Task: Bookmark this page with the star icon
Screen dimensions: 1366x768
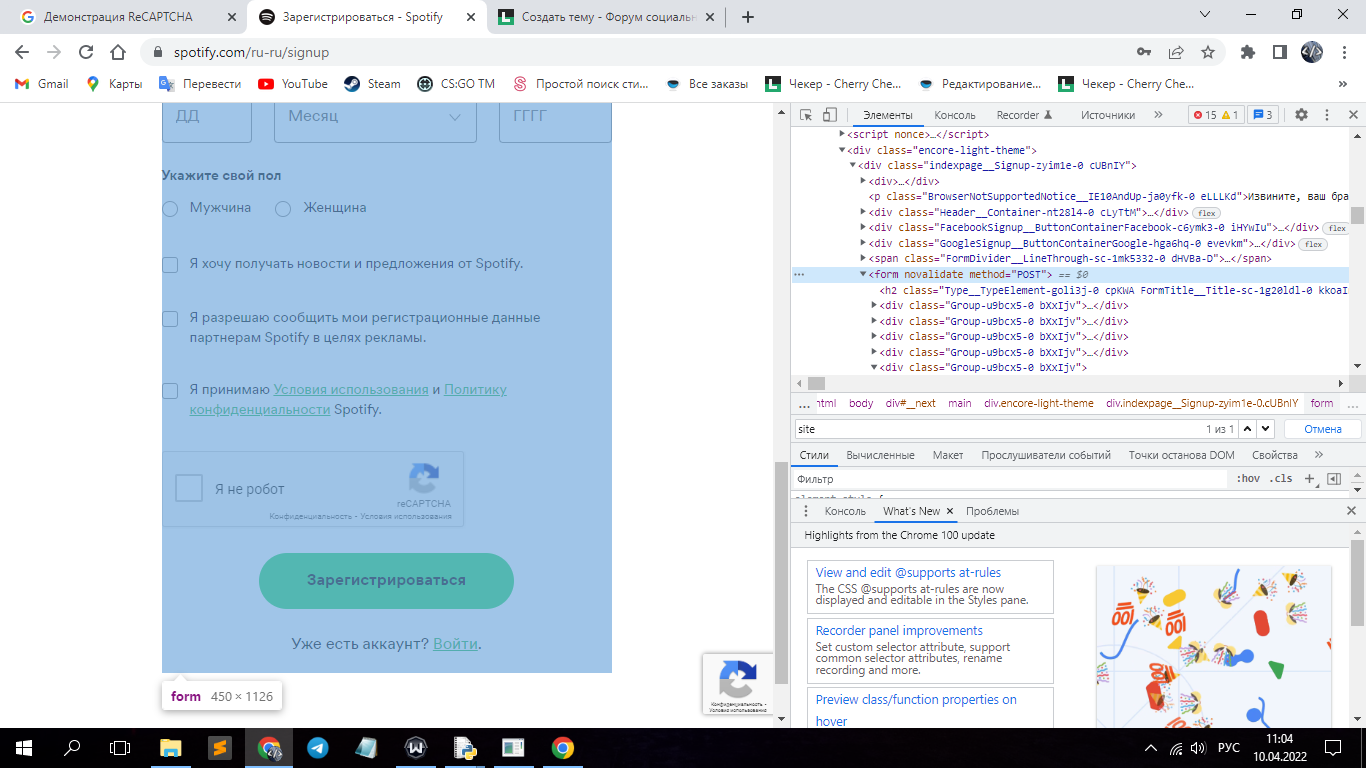Action: (1208, 52)
